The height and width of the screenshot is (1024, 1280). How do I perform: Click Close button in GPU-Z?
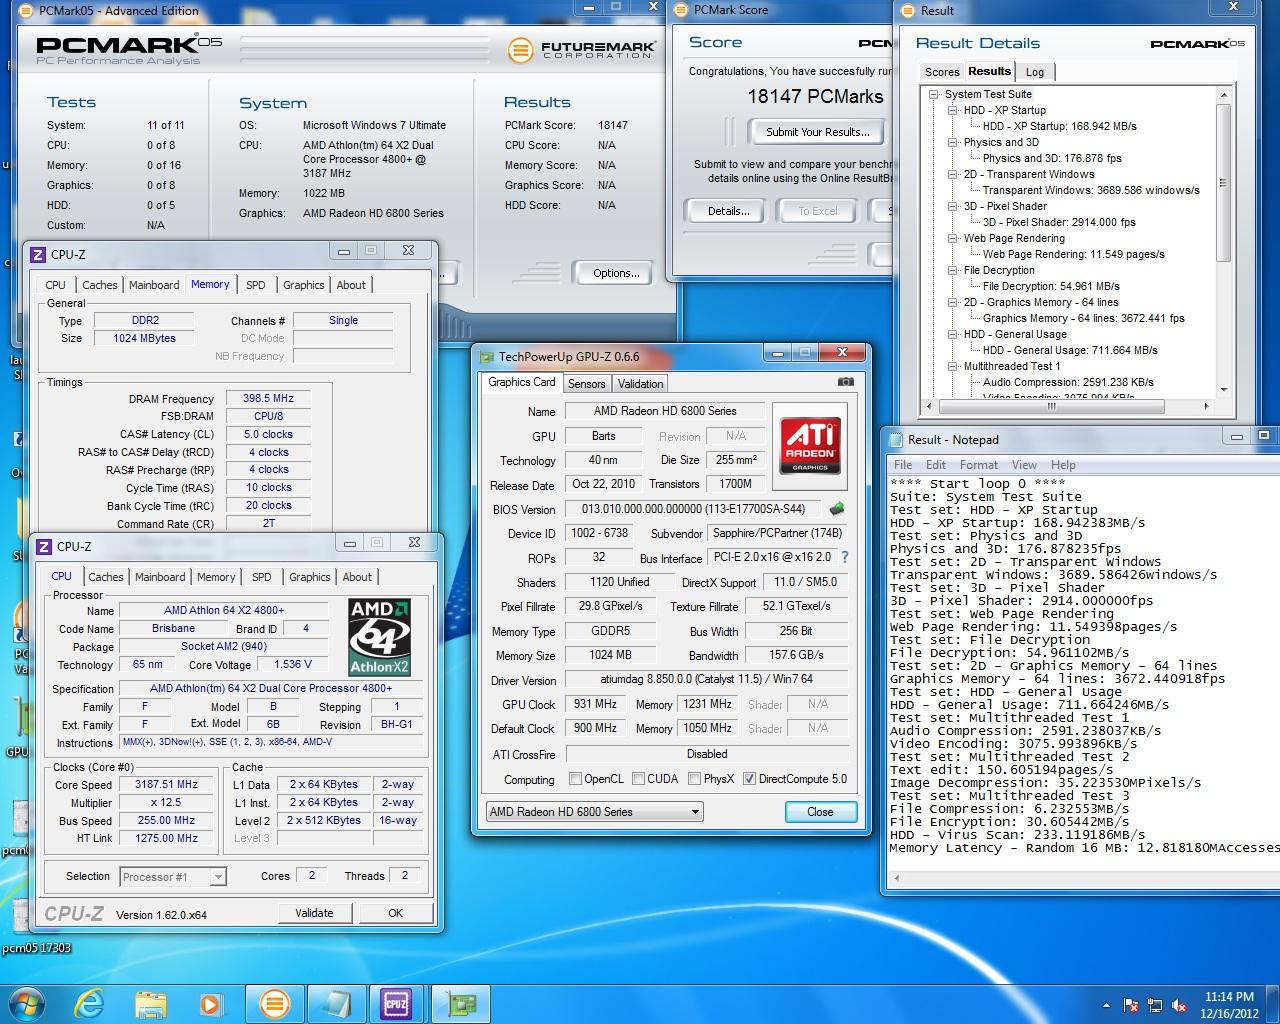pyautogui.click(x=820, y=812)
